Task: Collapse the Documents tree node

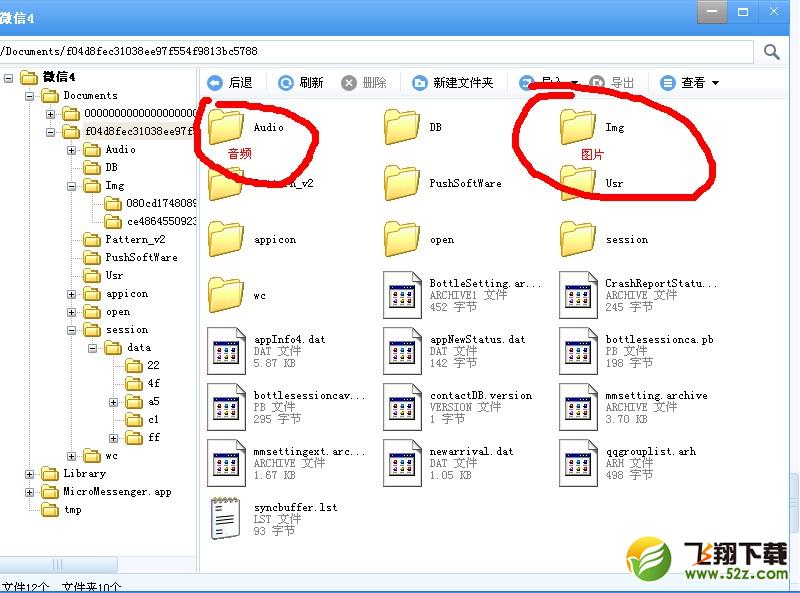Action: point(30,96)
